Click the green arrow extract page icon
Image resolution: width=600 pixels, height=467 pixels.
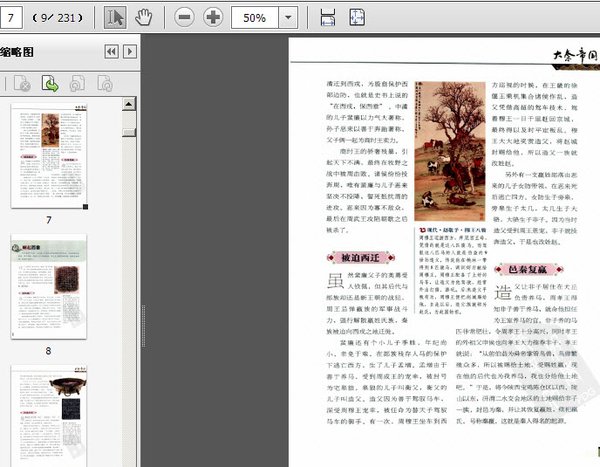click(50, 84)
